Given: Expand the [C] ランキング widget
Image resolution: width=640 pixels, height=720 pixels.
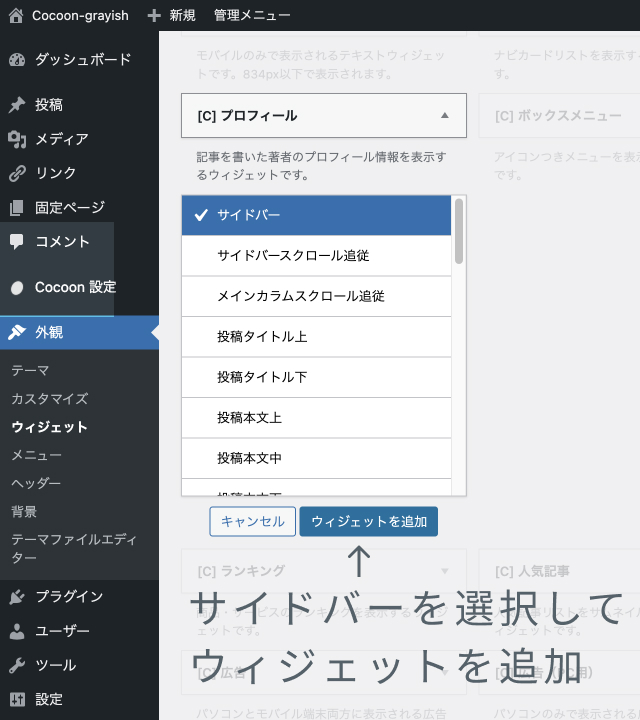Looking at the screenshot, I should click(x=324, y=571).
